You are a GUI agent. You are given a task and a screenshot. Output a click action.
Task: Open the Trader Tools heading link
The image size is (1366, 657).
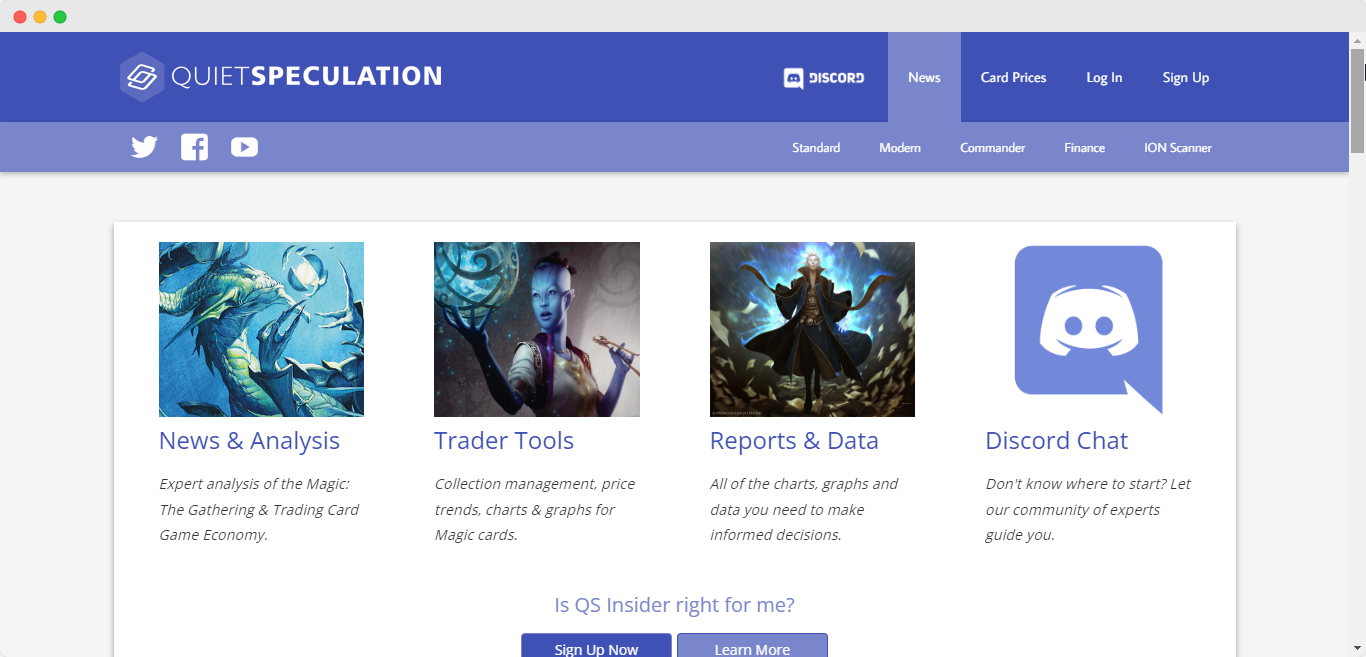click(504, 441)
